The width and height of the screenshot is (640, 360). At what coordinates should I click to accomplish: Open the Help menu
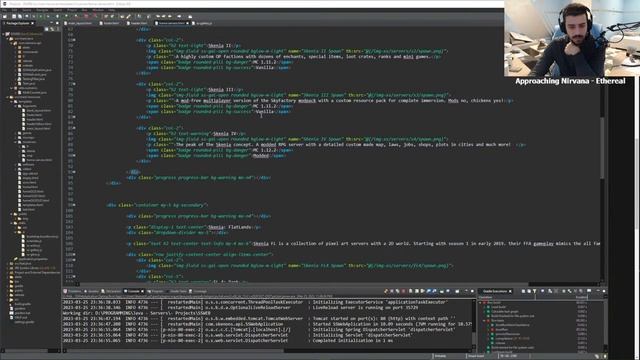point(111,10)
